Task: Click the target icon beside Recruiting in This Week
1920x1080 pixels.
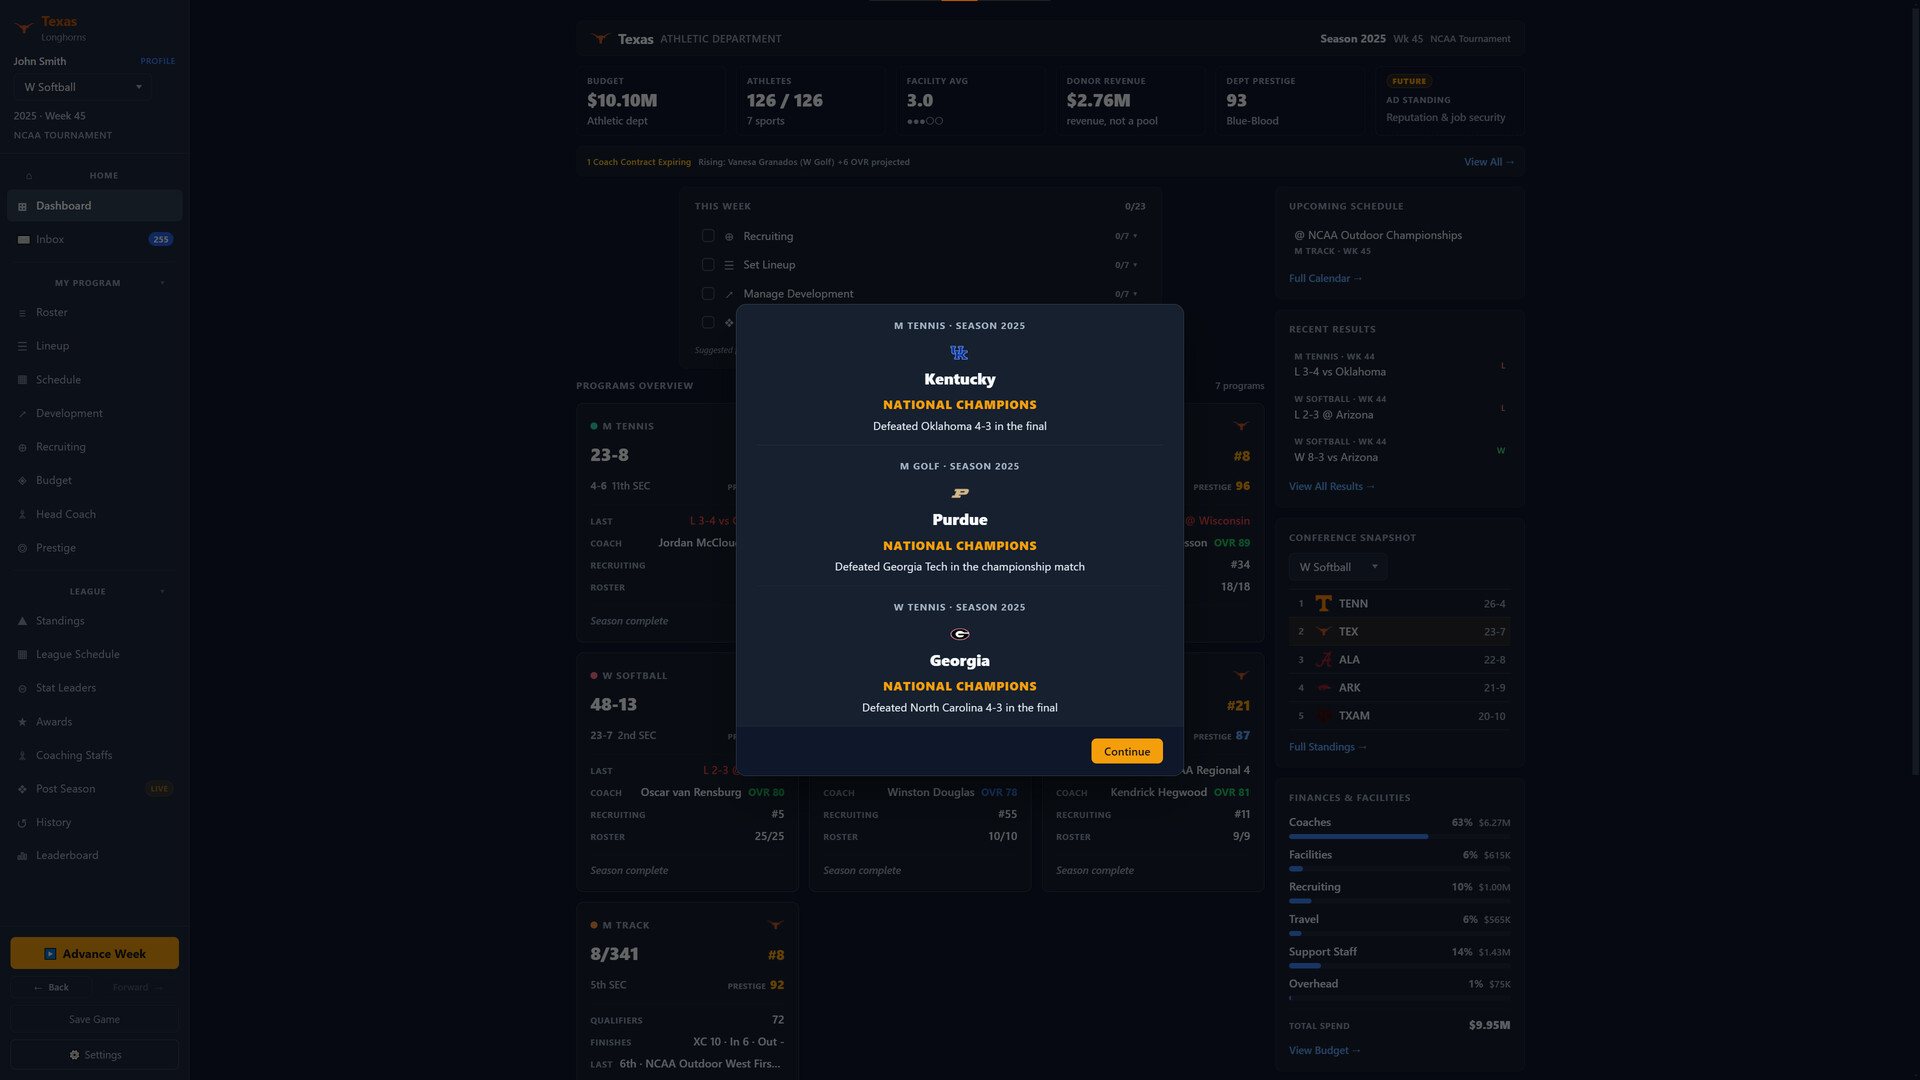Action: click(729, 237)
